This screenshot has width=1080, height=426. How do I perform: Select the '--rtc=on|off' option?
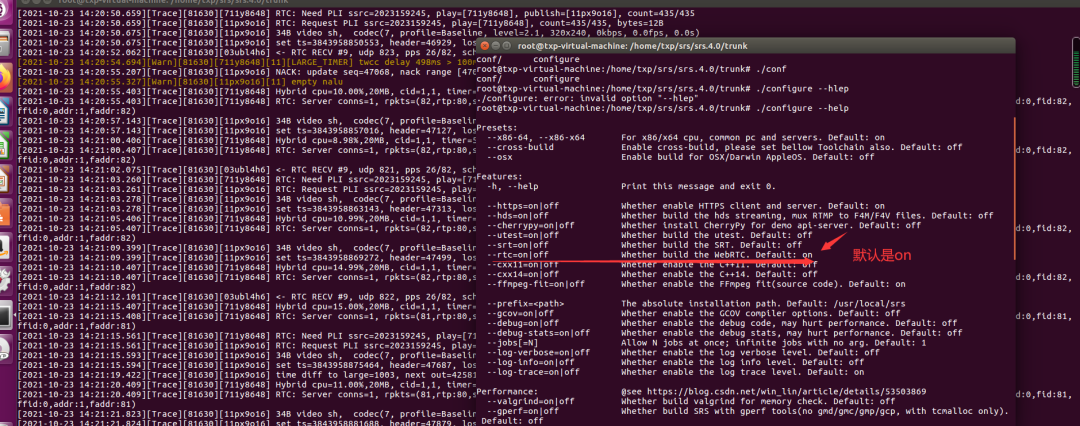click(518, 254)
